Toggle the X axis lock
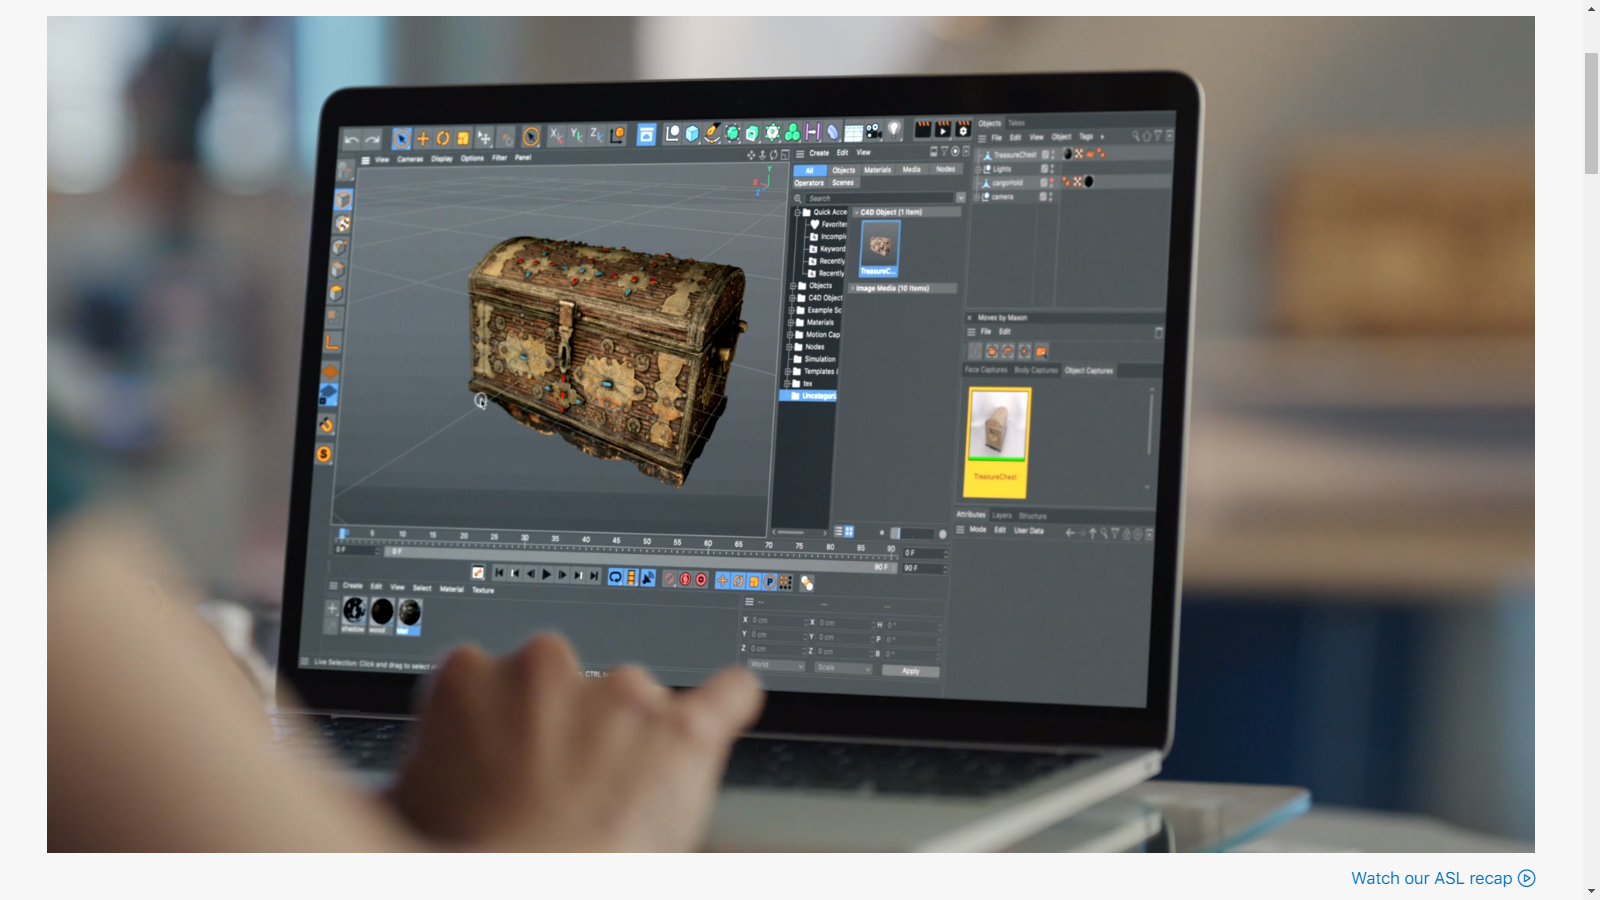This screenshot has width=1600, height=900. (556, 135)
